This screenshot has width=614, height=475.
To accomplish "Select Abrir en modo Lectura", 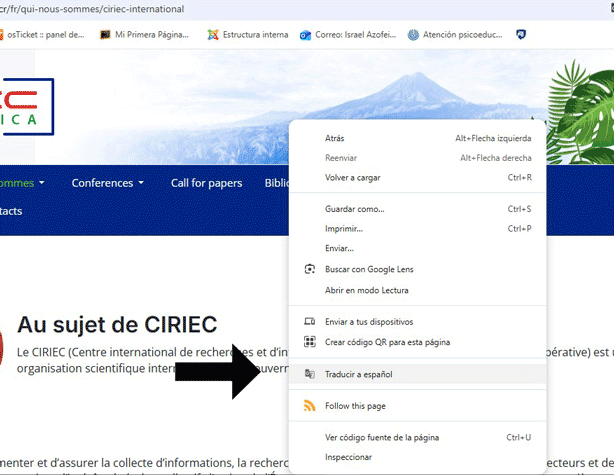I will tap(366, 290).
